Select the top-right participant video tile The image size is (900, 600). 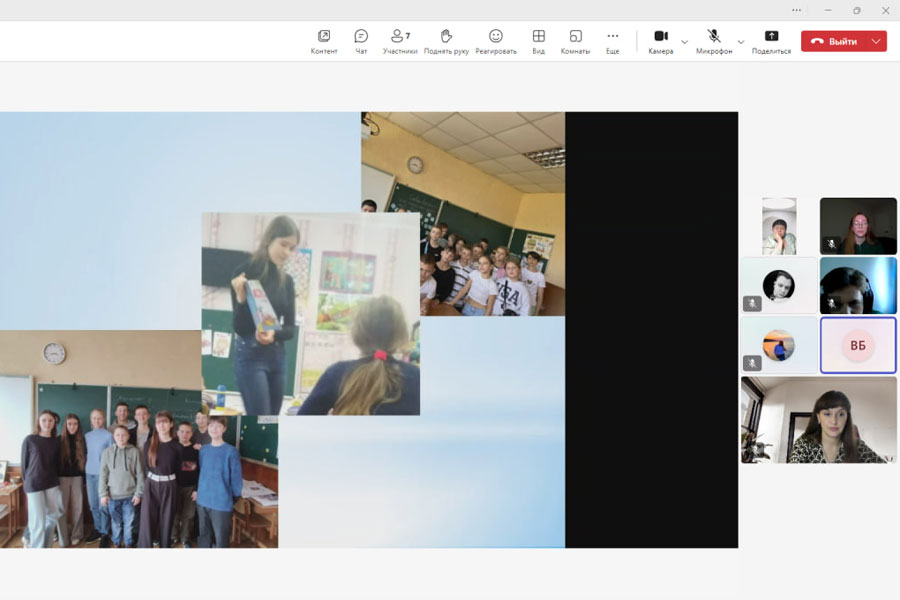coord(858,226)
